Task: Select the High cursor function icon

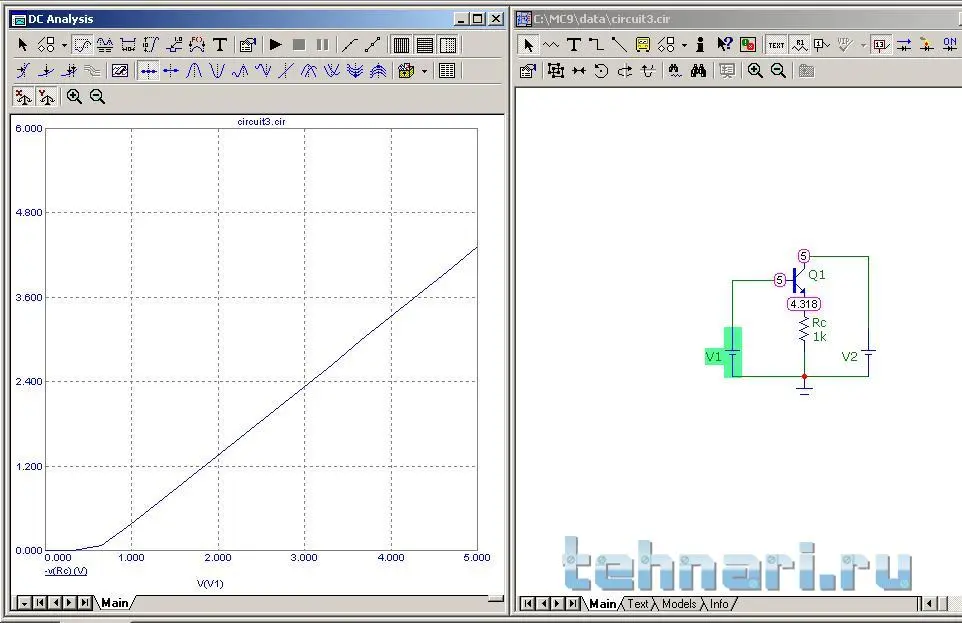Action: (240, 71)
